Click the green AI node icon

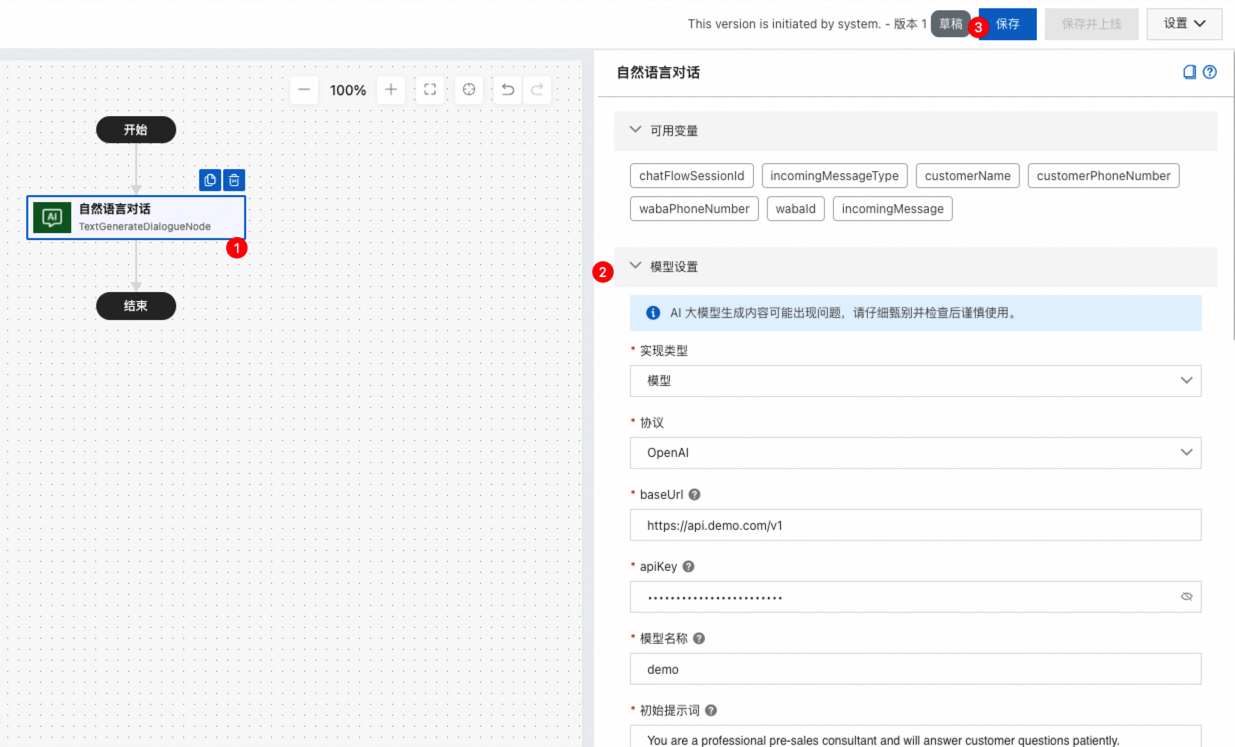coord(52,217)
